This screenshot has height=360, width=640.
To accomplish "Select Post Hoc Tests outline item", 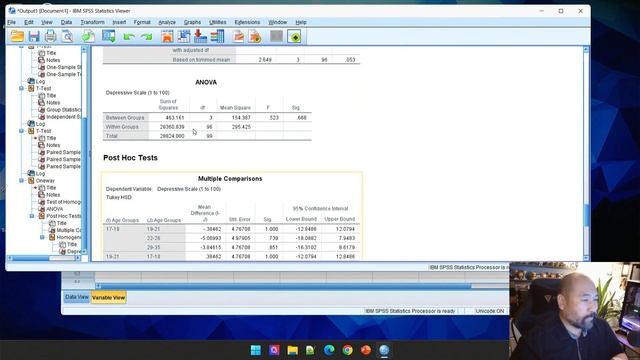I will [63, 216].
